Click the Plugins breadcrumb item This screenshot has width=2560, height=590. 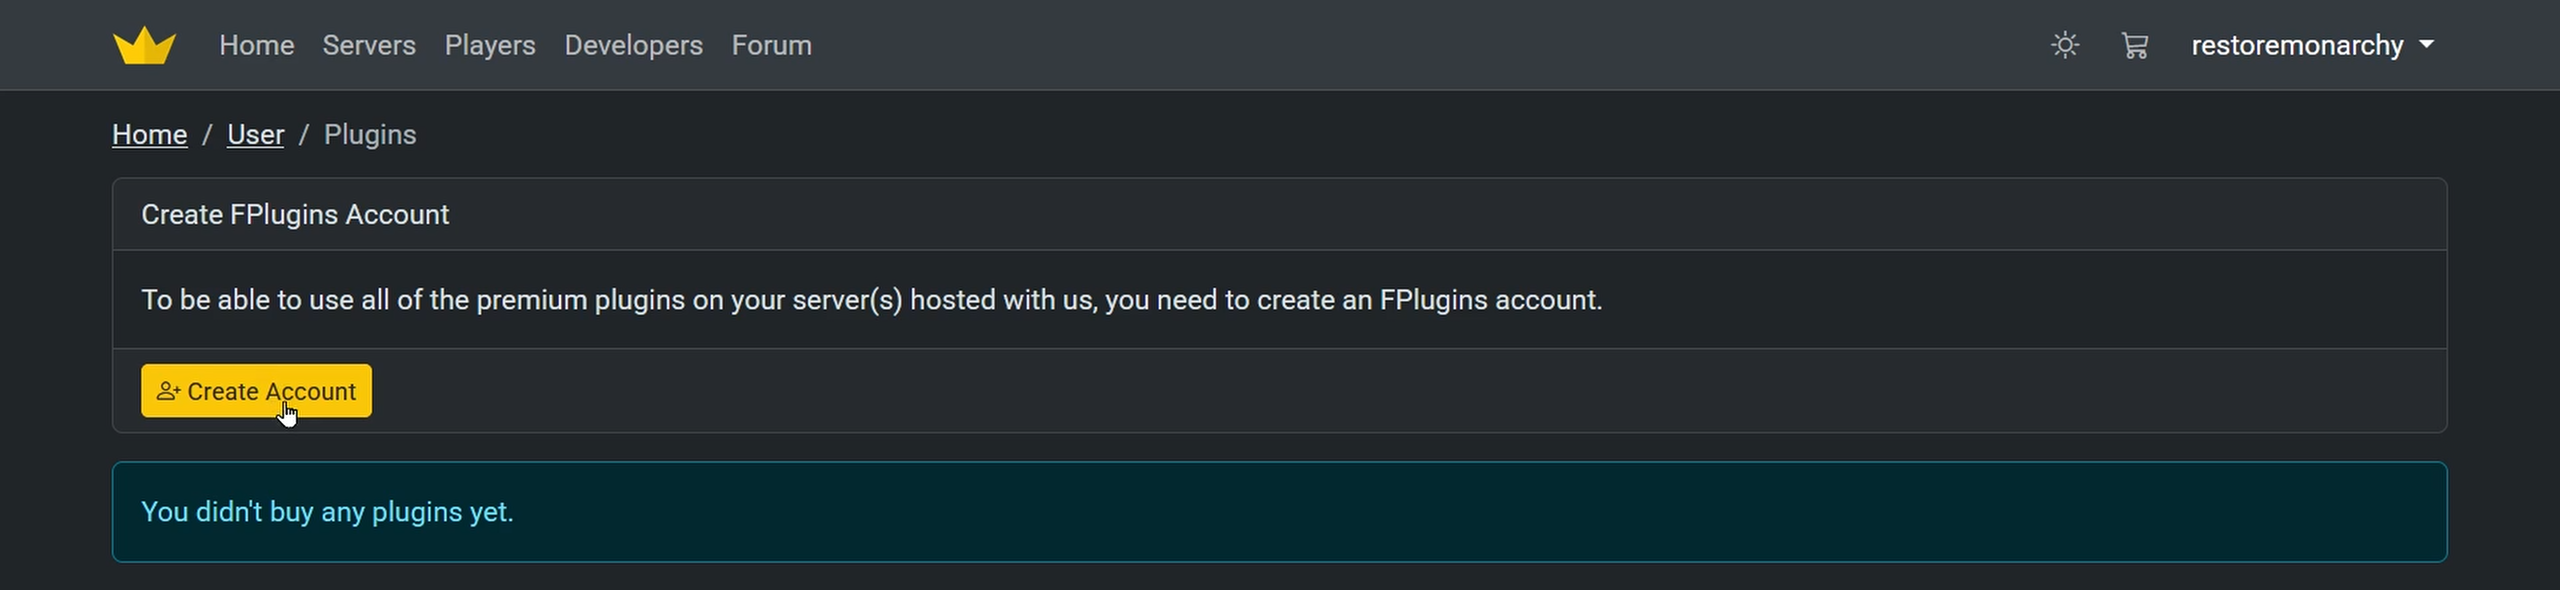tap(369, 134)
